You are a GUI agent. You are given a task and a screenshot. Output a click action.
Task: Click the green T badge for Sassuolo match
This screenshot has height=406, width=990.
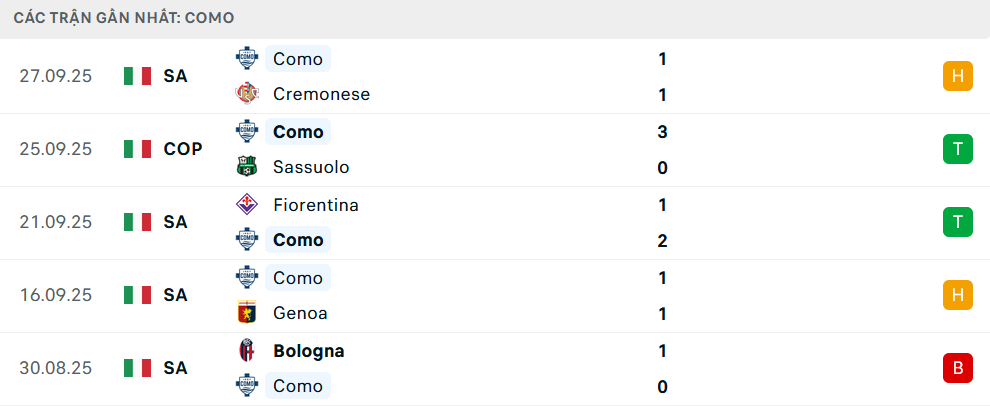pos(957,149)
